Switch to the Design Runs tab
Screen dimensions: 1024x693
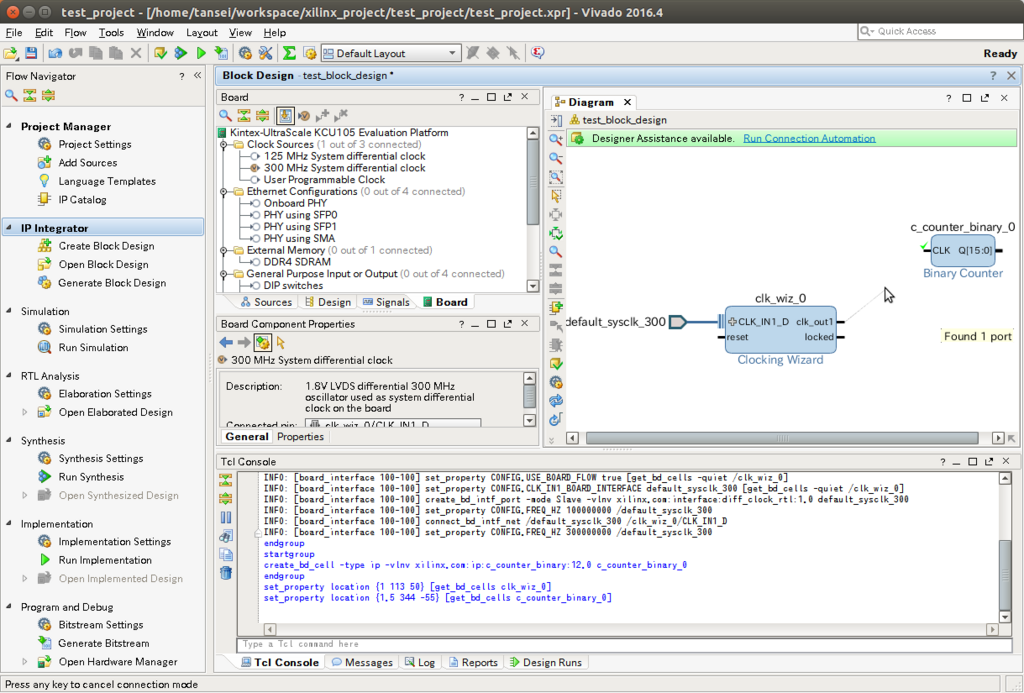coord(545,662)
